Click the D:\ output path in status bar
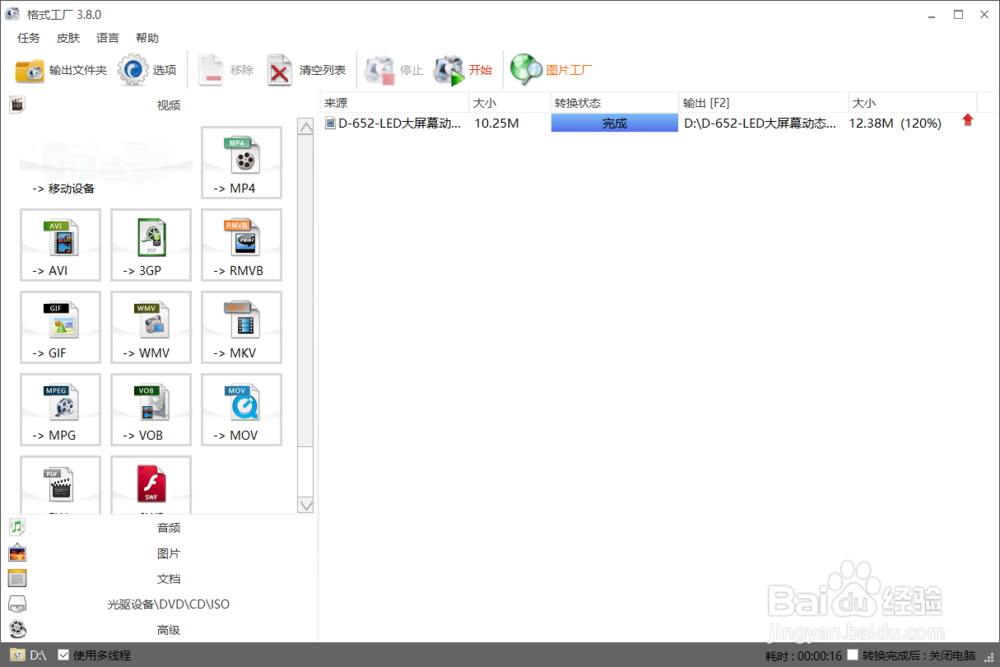Image resolution: width=1000 pixels, height=667 pixels. click(29, 655)
